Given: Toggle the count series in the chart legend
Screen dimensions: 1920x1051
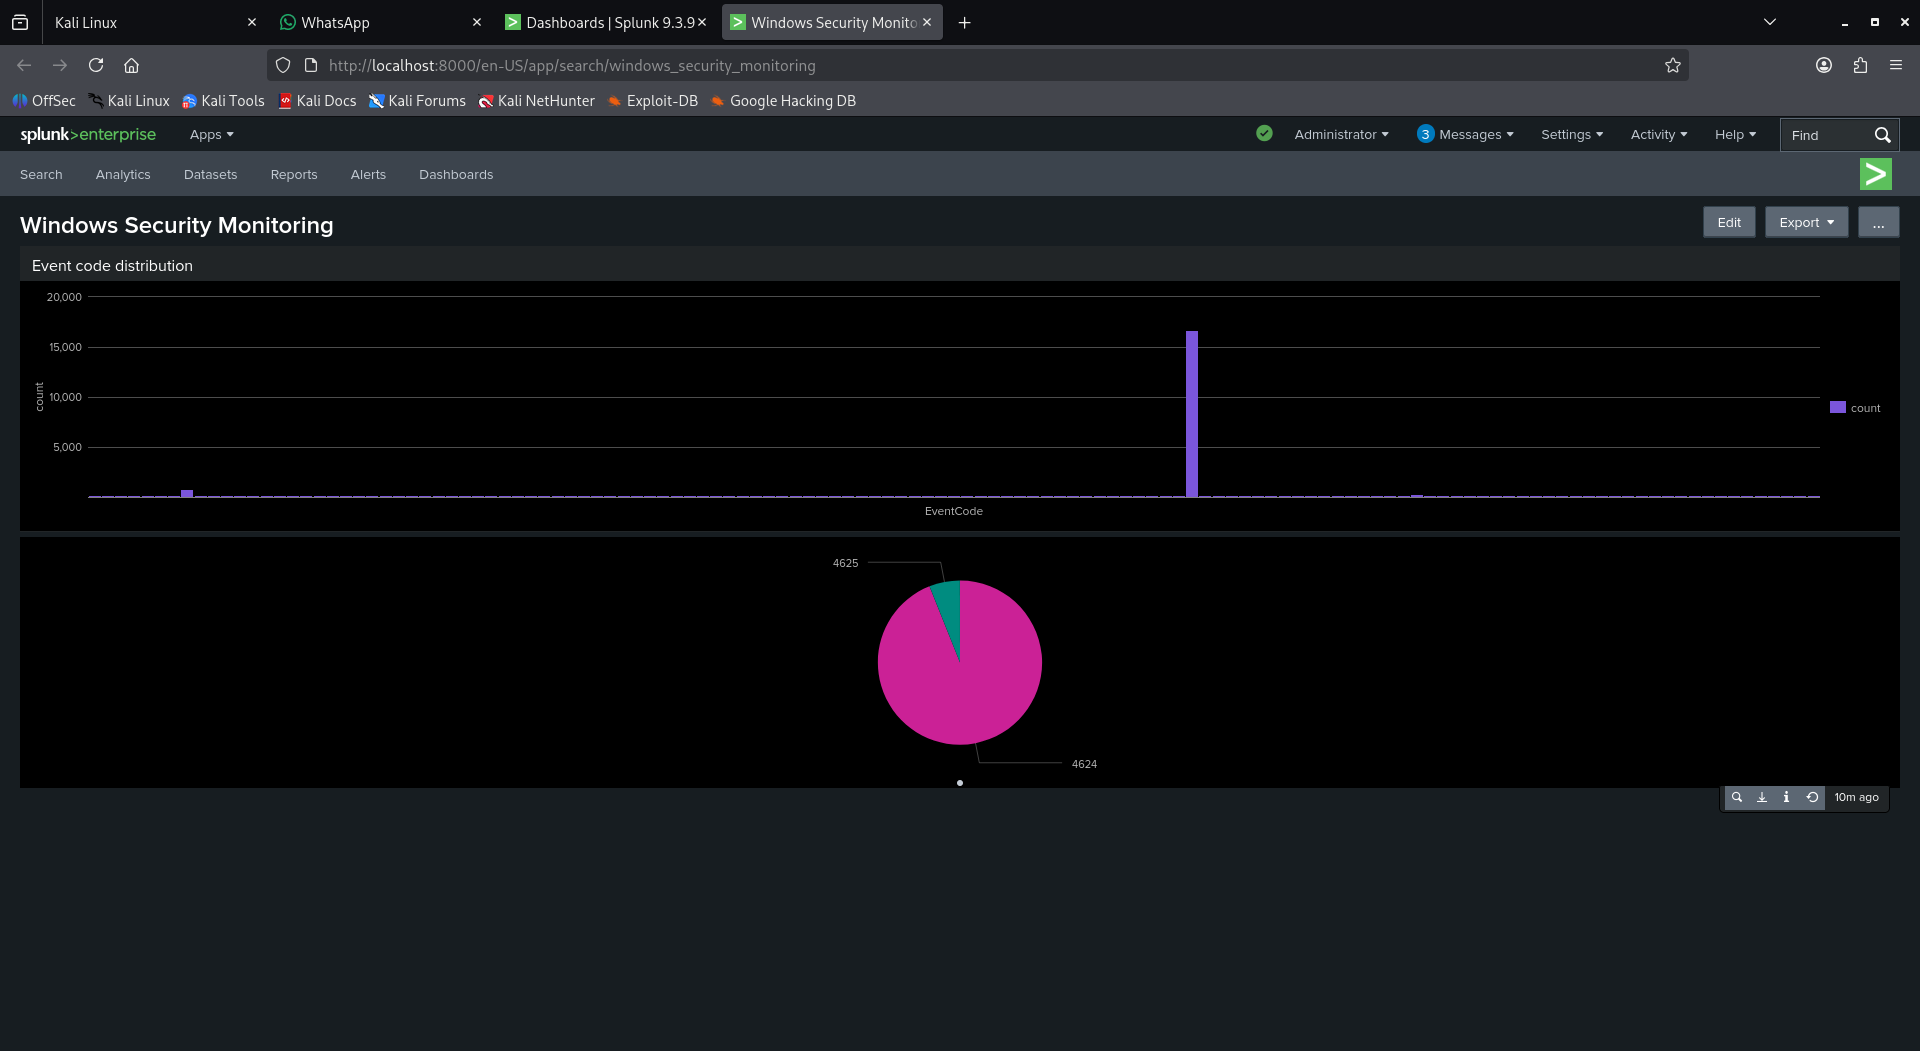Looking at the screenshot, I should [x=1855, y=408].
